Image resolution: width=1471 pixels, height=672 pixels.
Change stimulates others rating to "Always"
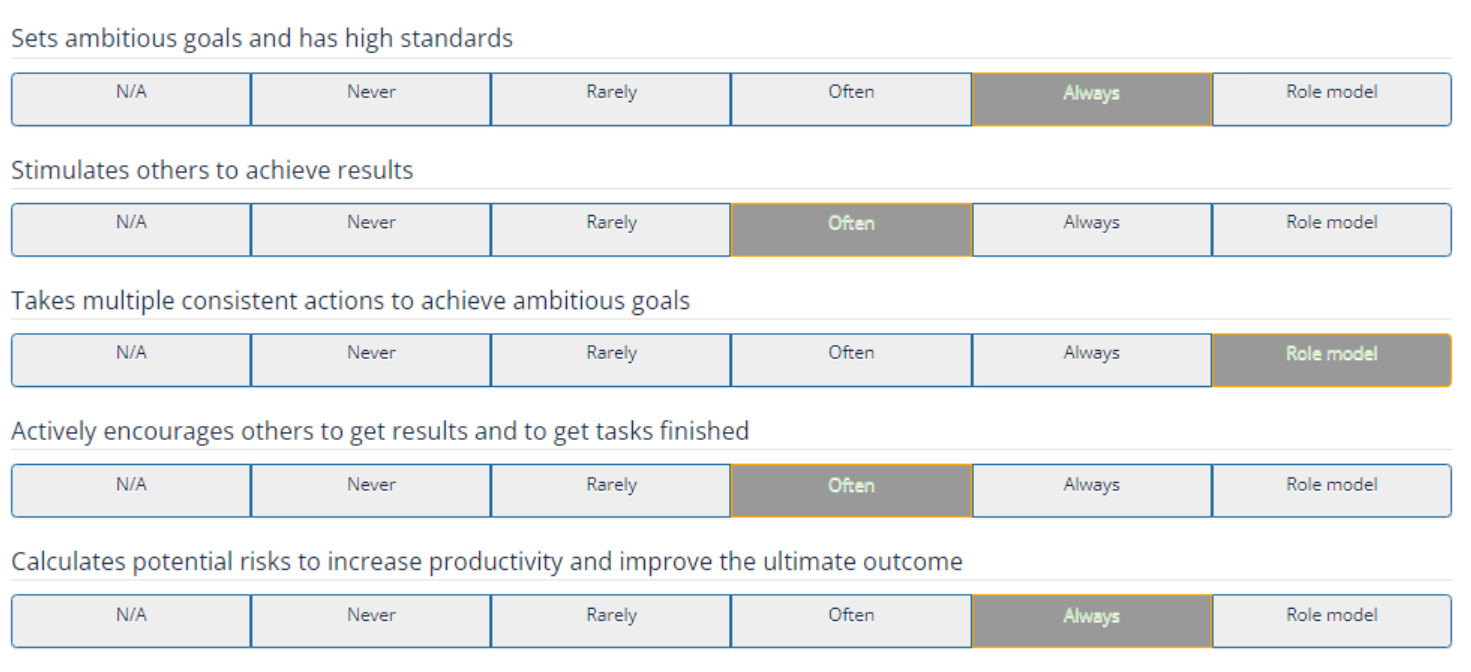point(1091,229)
